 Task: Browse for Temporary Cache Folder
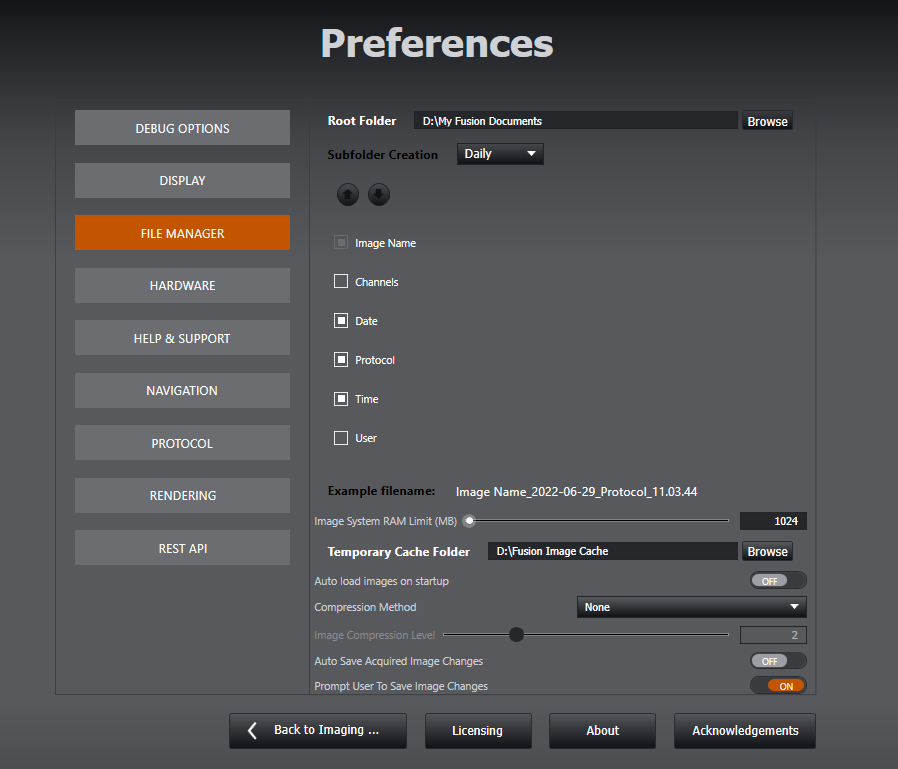(767, 551)
